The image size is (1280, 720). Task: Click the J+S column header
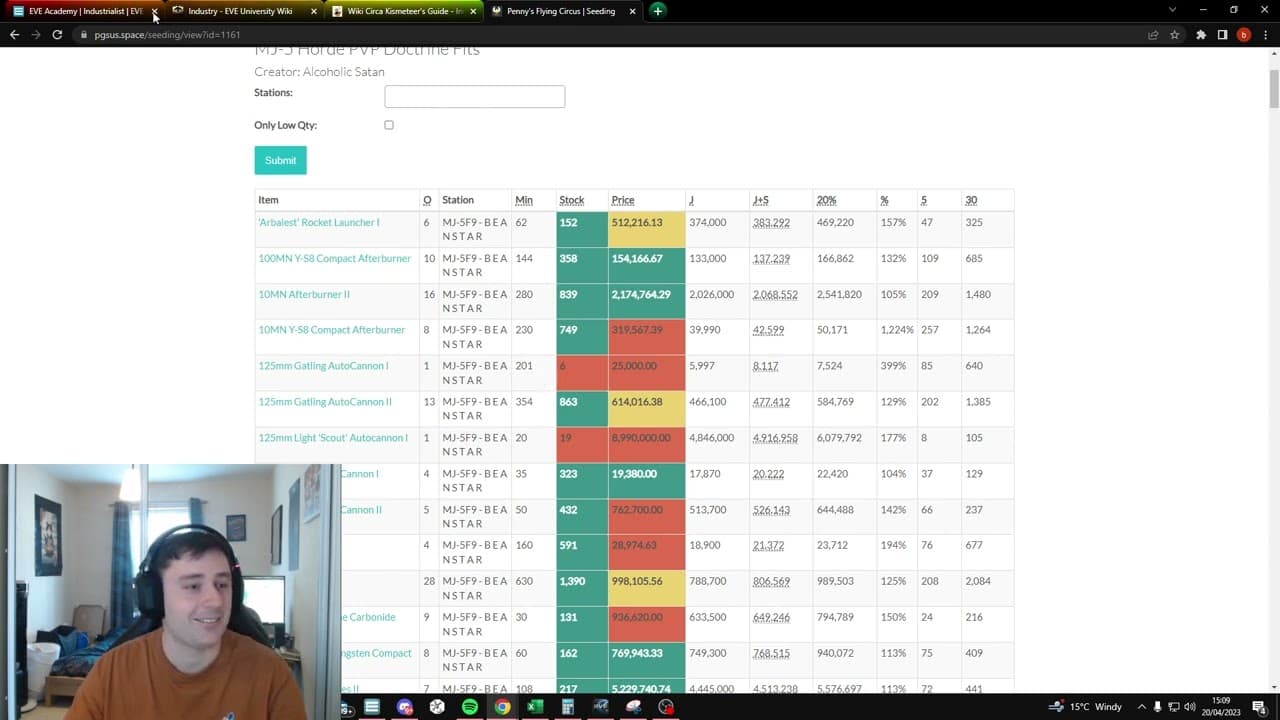[x=760, y=200]
